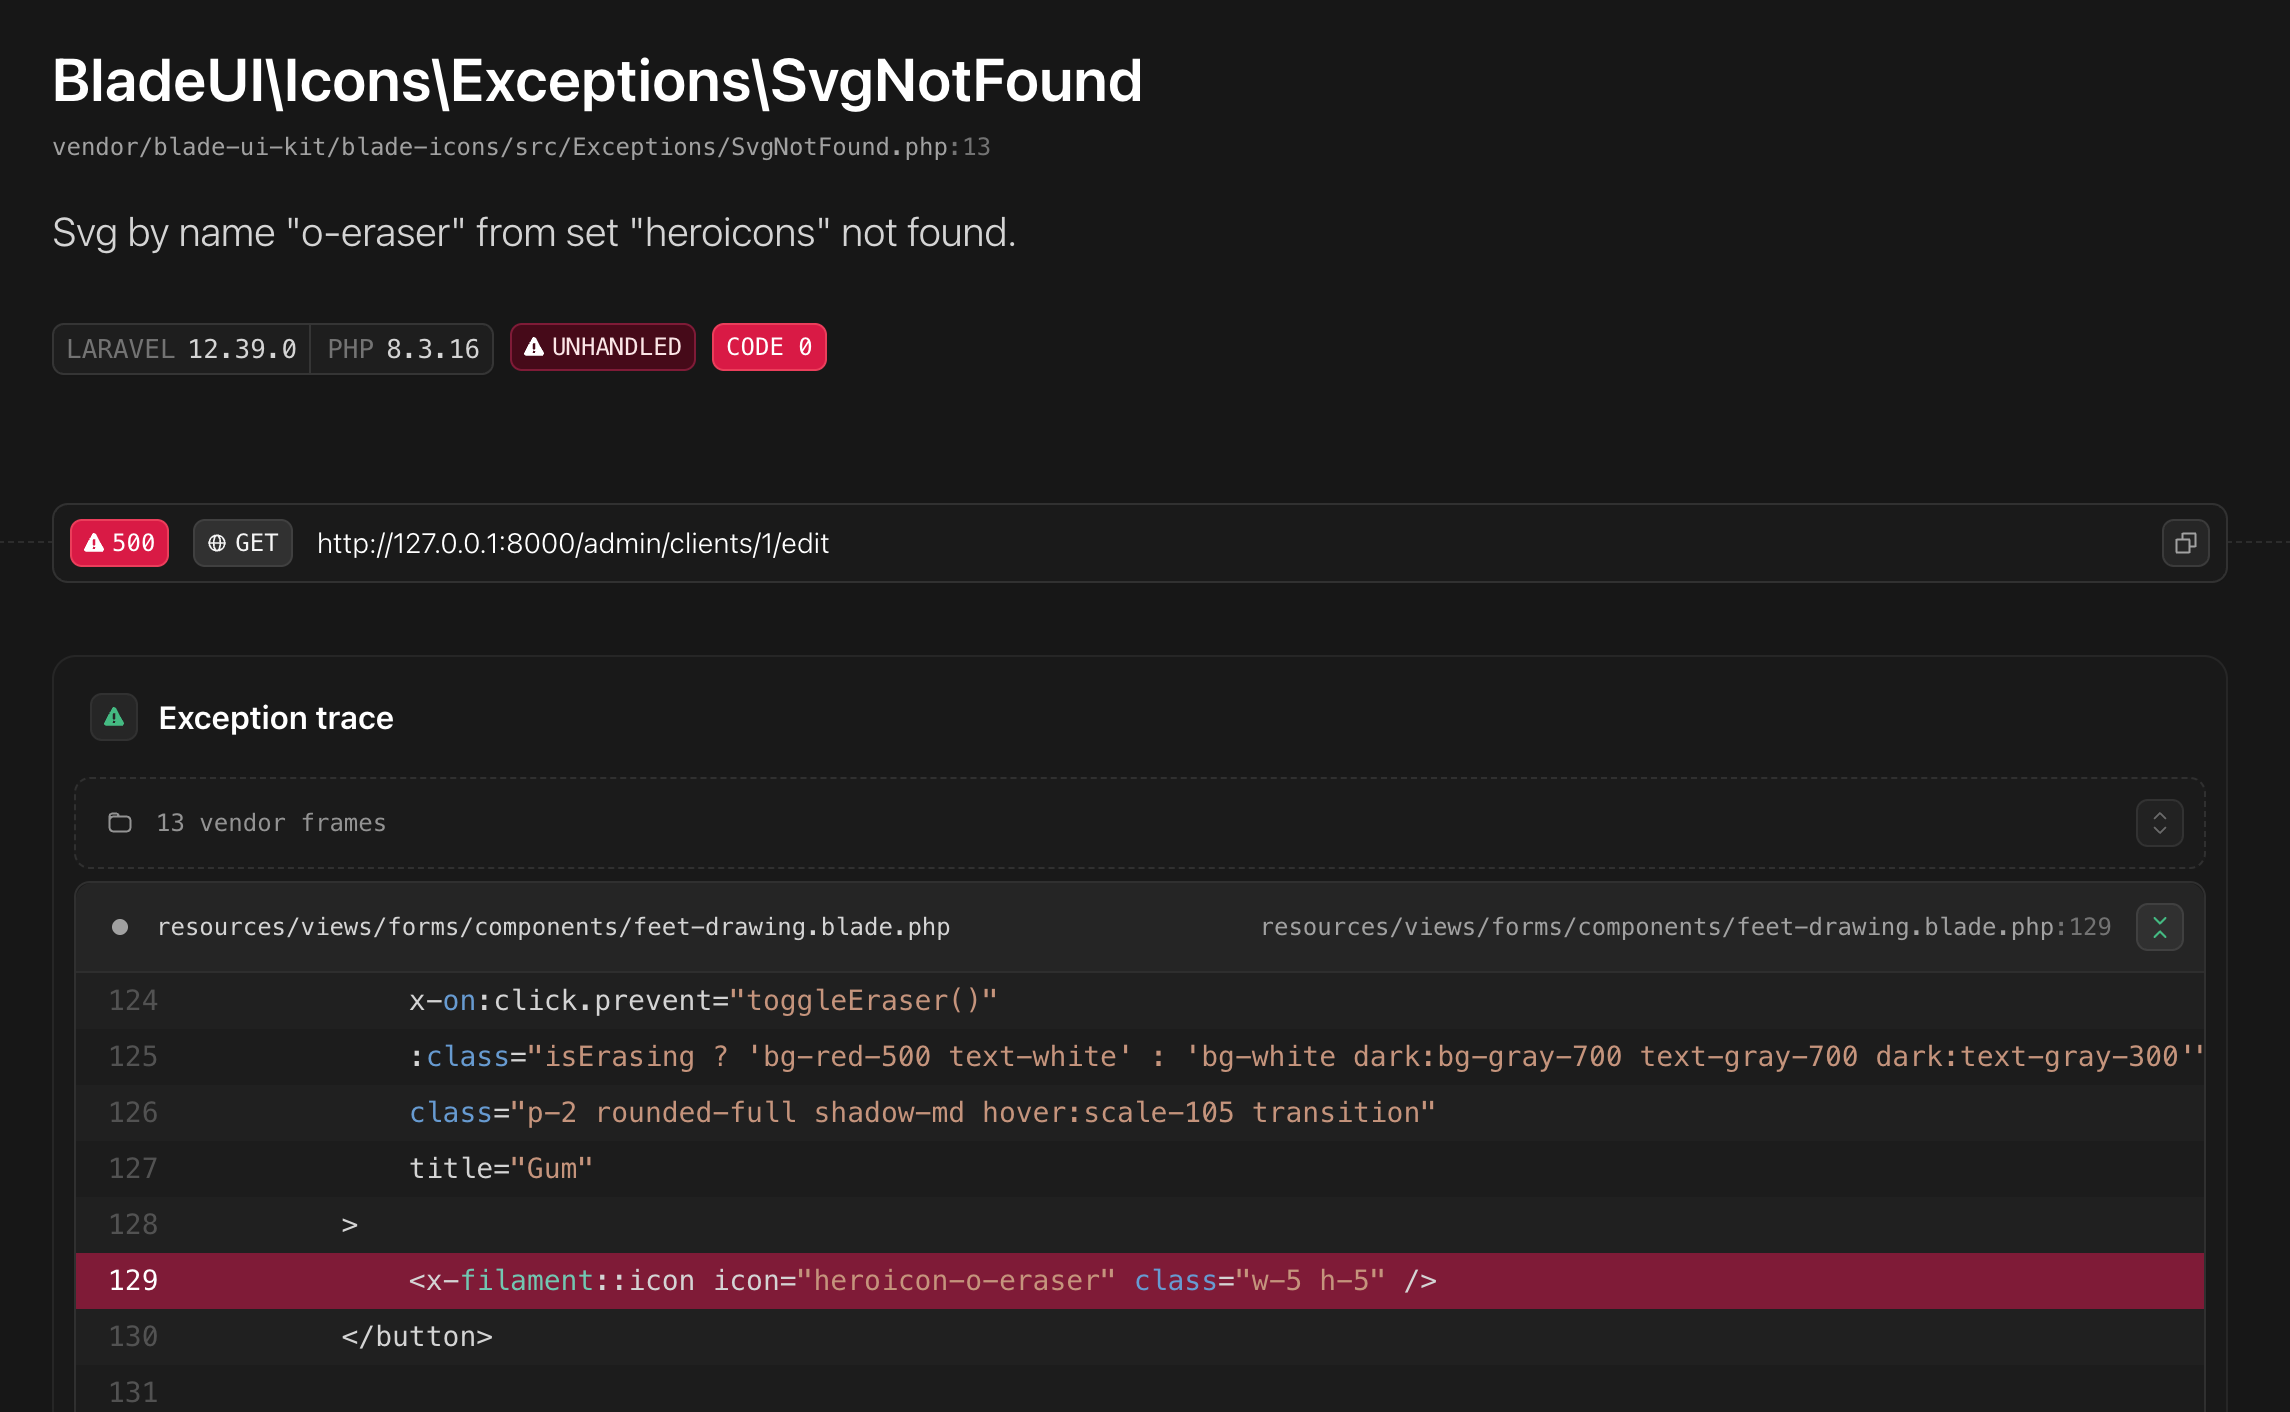The image size is (2290, 1412).
Task: Click the Exception trace heading
Action: tap(276, 717)
